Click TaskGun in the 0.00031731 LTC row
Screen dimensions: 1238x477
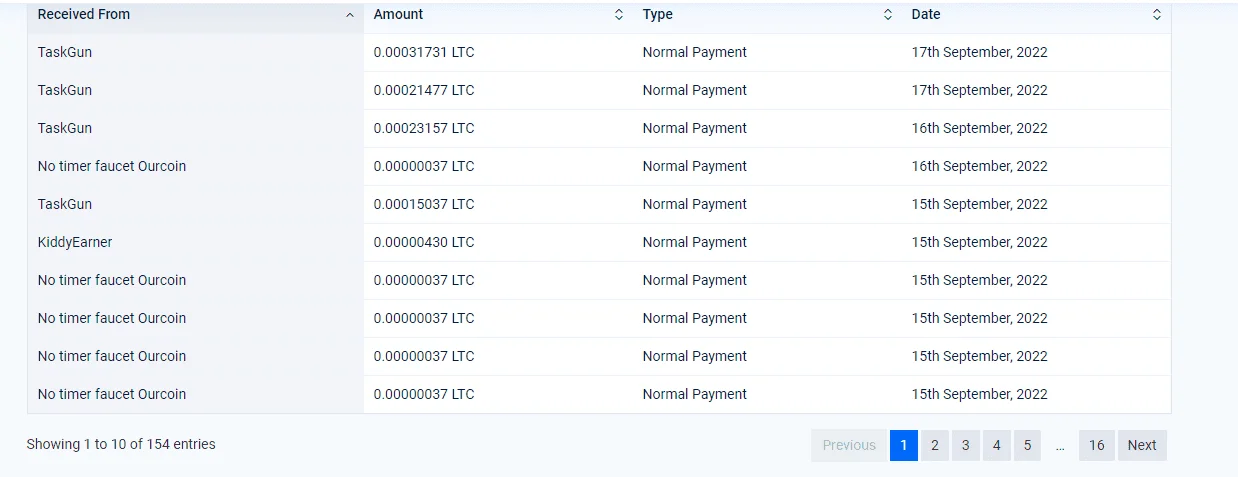[x=65, y=52]
